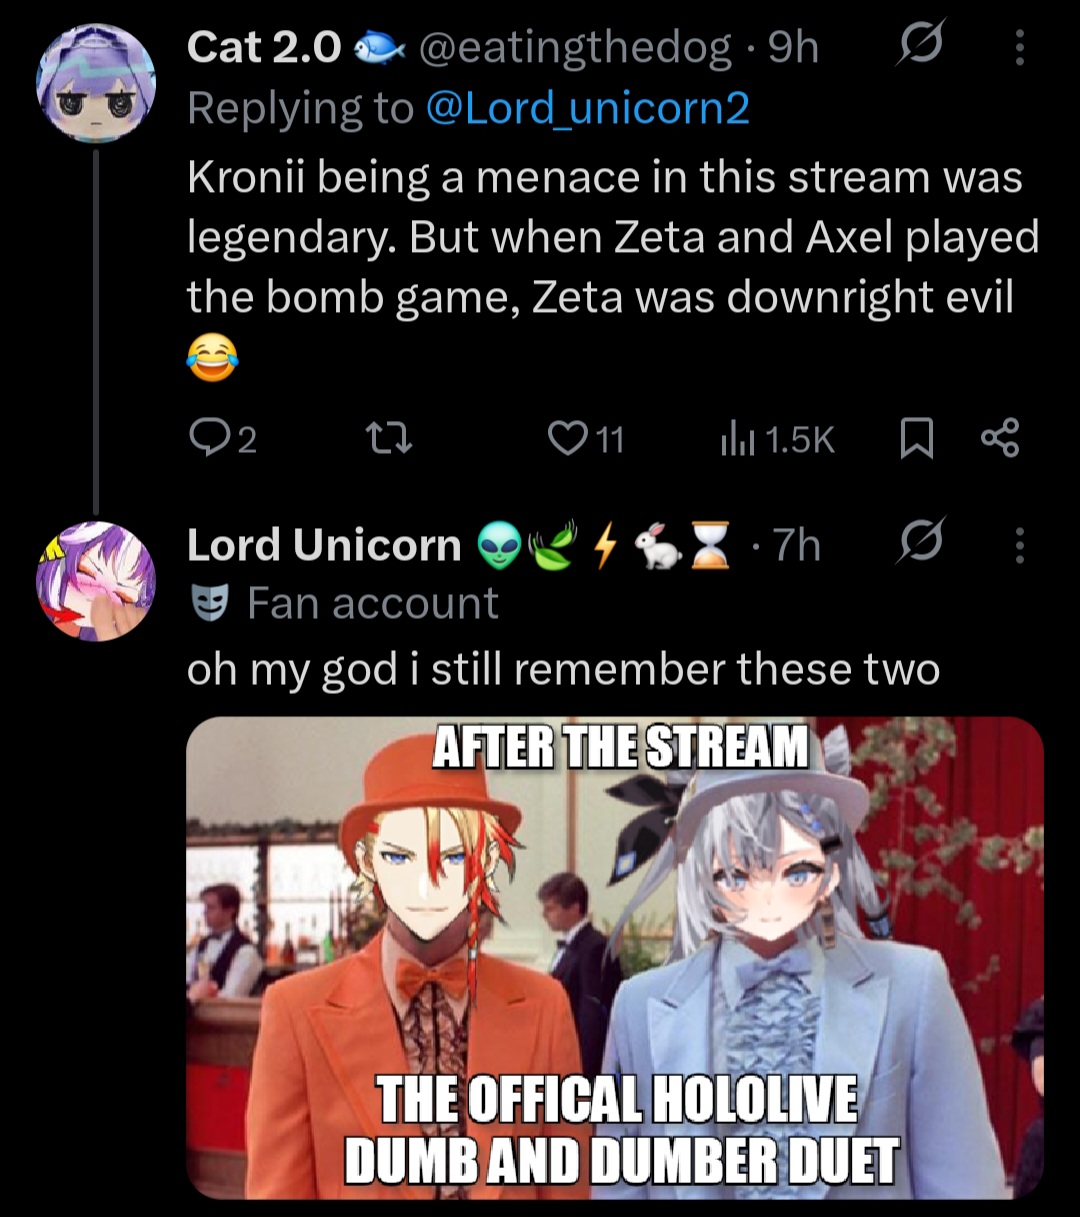Screen dimensions: 1080x1217
Task: Open the 7h timestamp on Lord Unicorn's tweet
Action: (x=797, y=545)
